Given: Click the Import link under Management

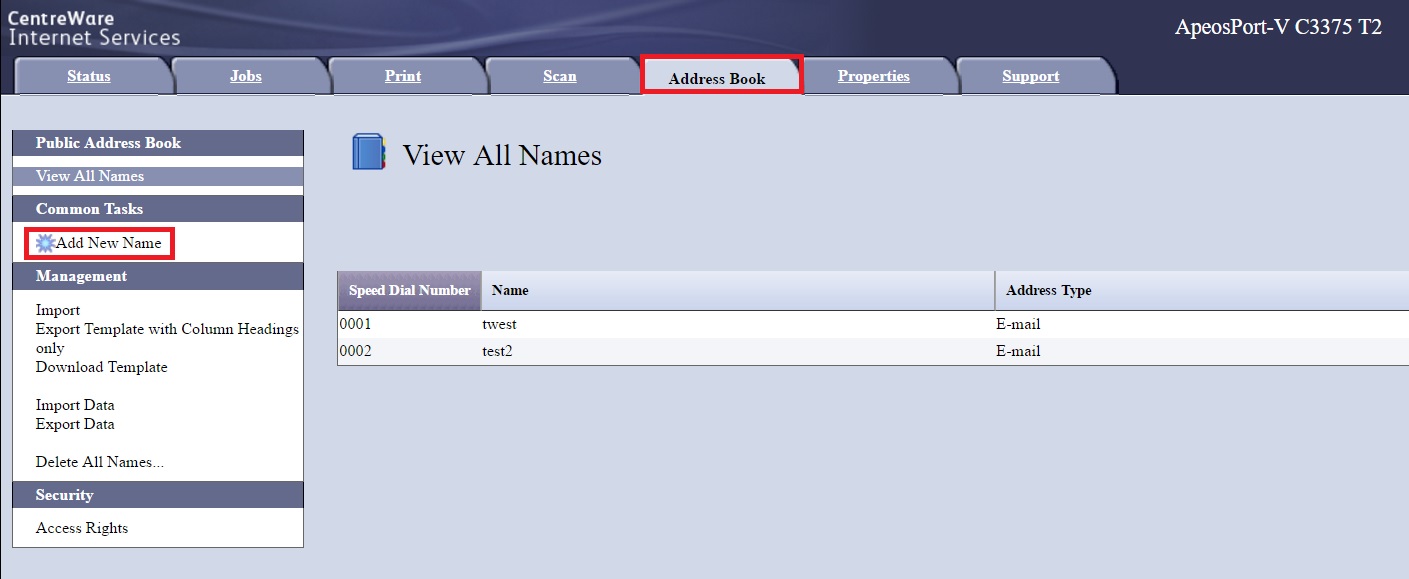Looking at the screenshot, I should (58, 310).
